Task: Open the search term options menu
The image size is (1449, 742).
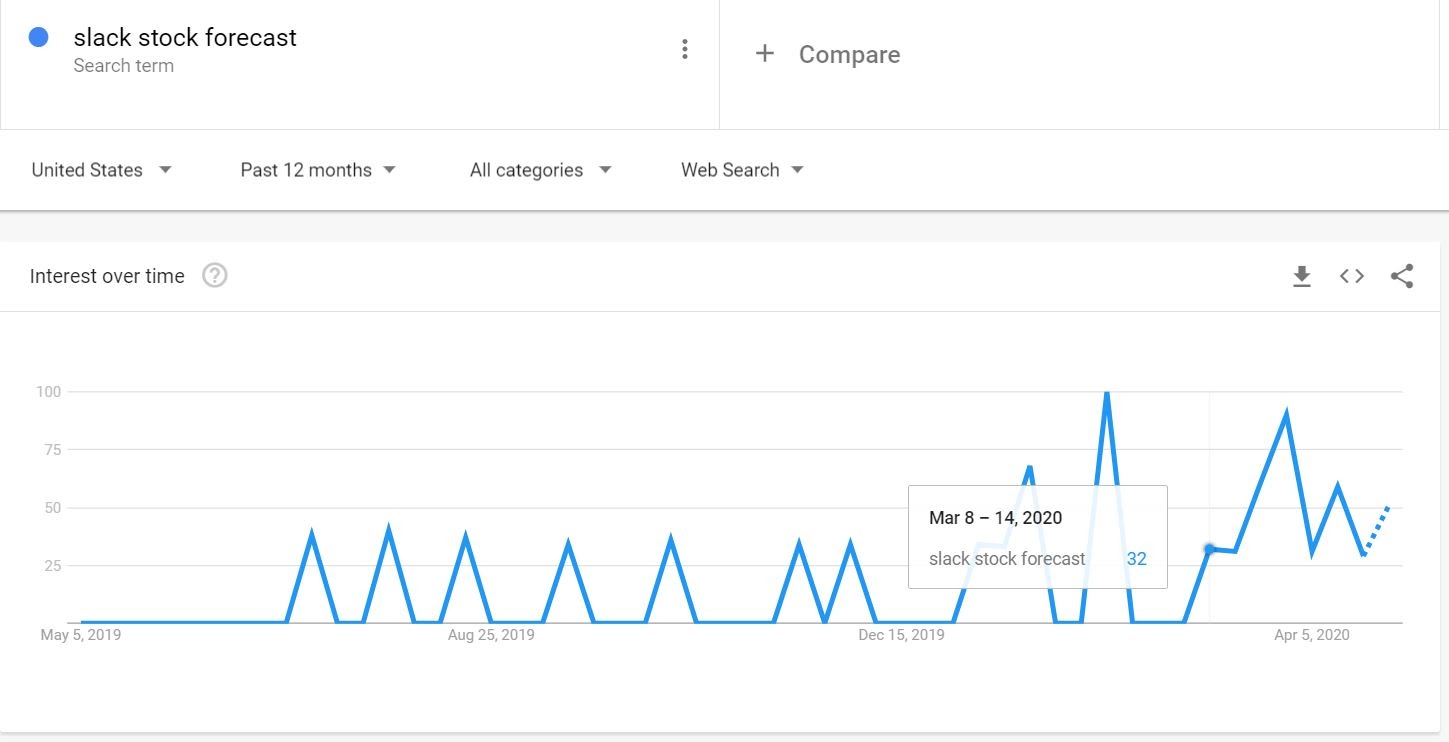Action: tap(684, 50)
